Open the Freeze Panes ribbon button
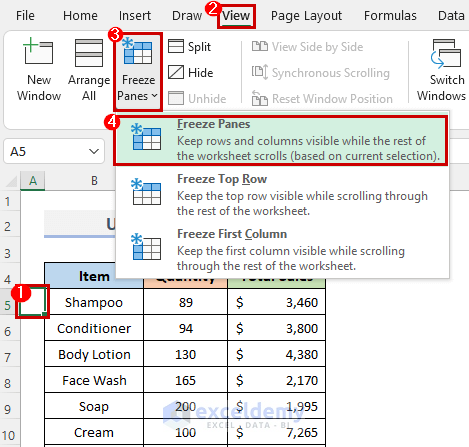The image size is (469, 447). click(138, 71)
